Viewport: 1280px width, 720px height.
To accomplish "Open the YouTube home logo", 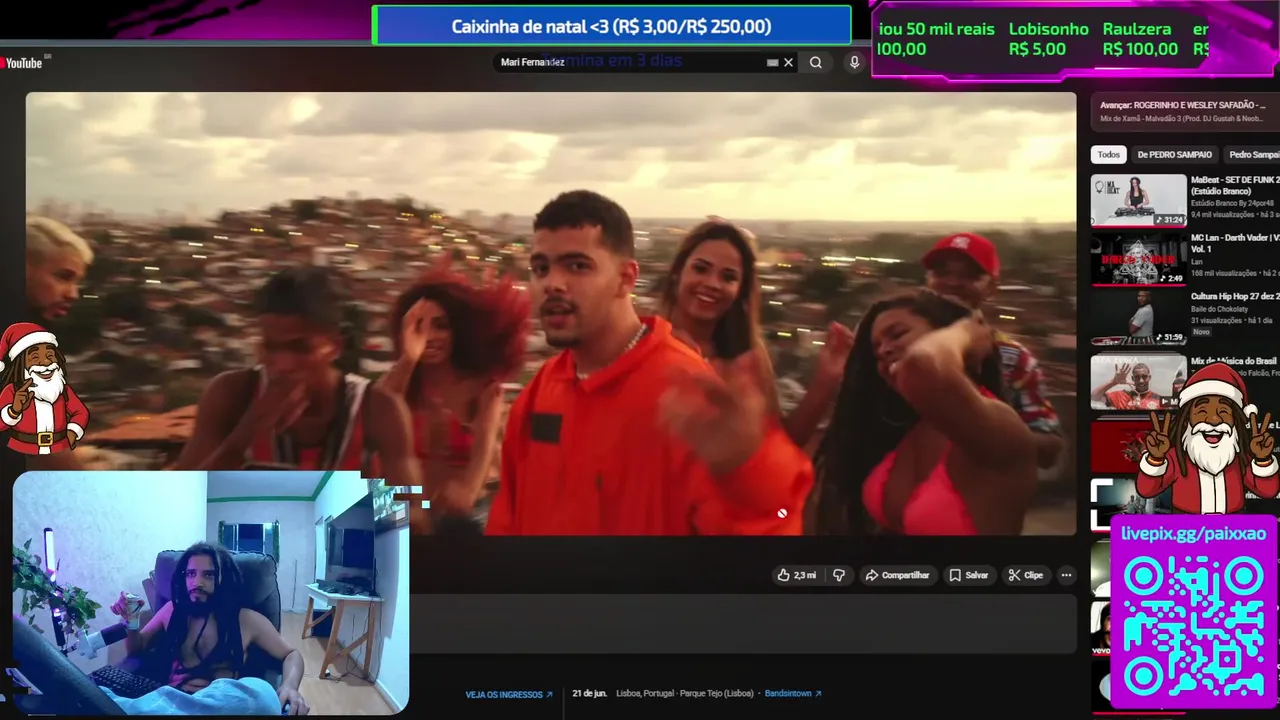I will click(x=22, y=63).
